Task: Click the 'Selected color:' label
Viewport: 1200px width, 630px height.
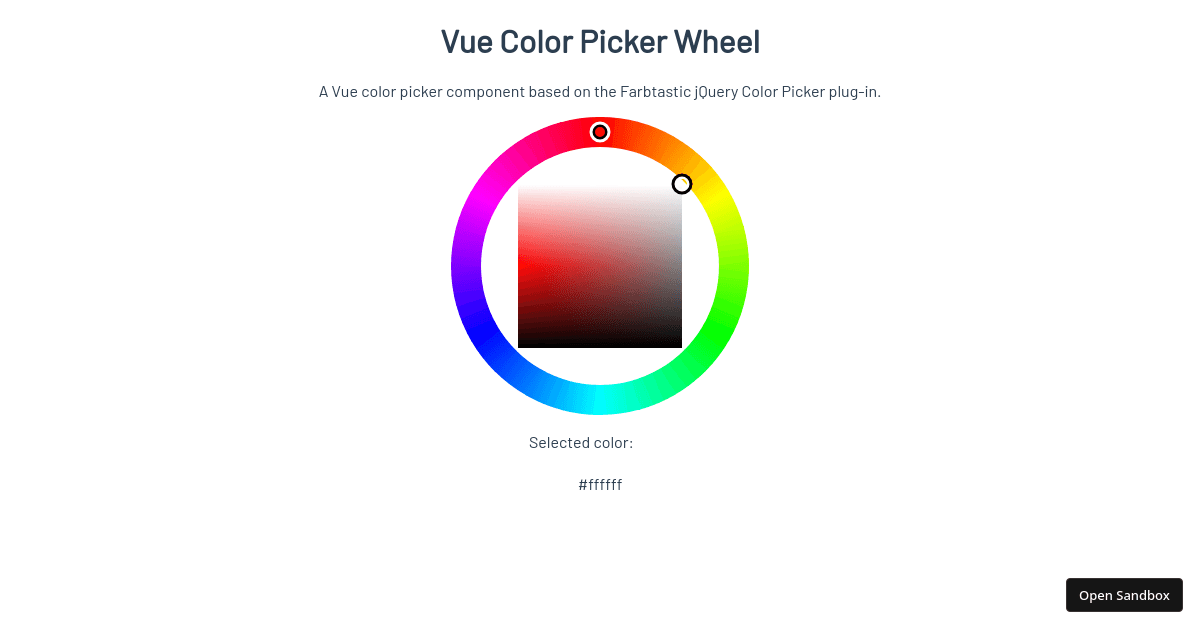Action: pyautogui.click(x=581, y=441)
